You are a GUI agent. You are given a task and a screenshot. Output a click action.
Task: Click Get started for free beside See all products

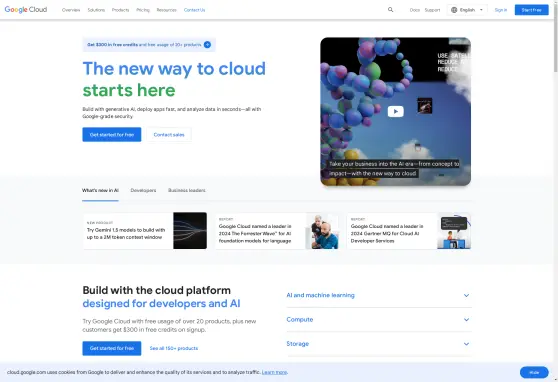tap(112, 348)
